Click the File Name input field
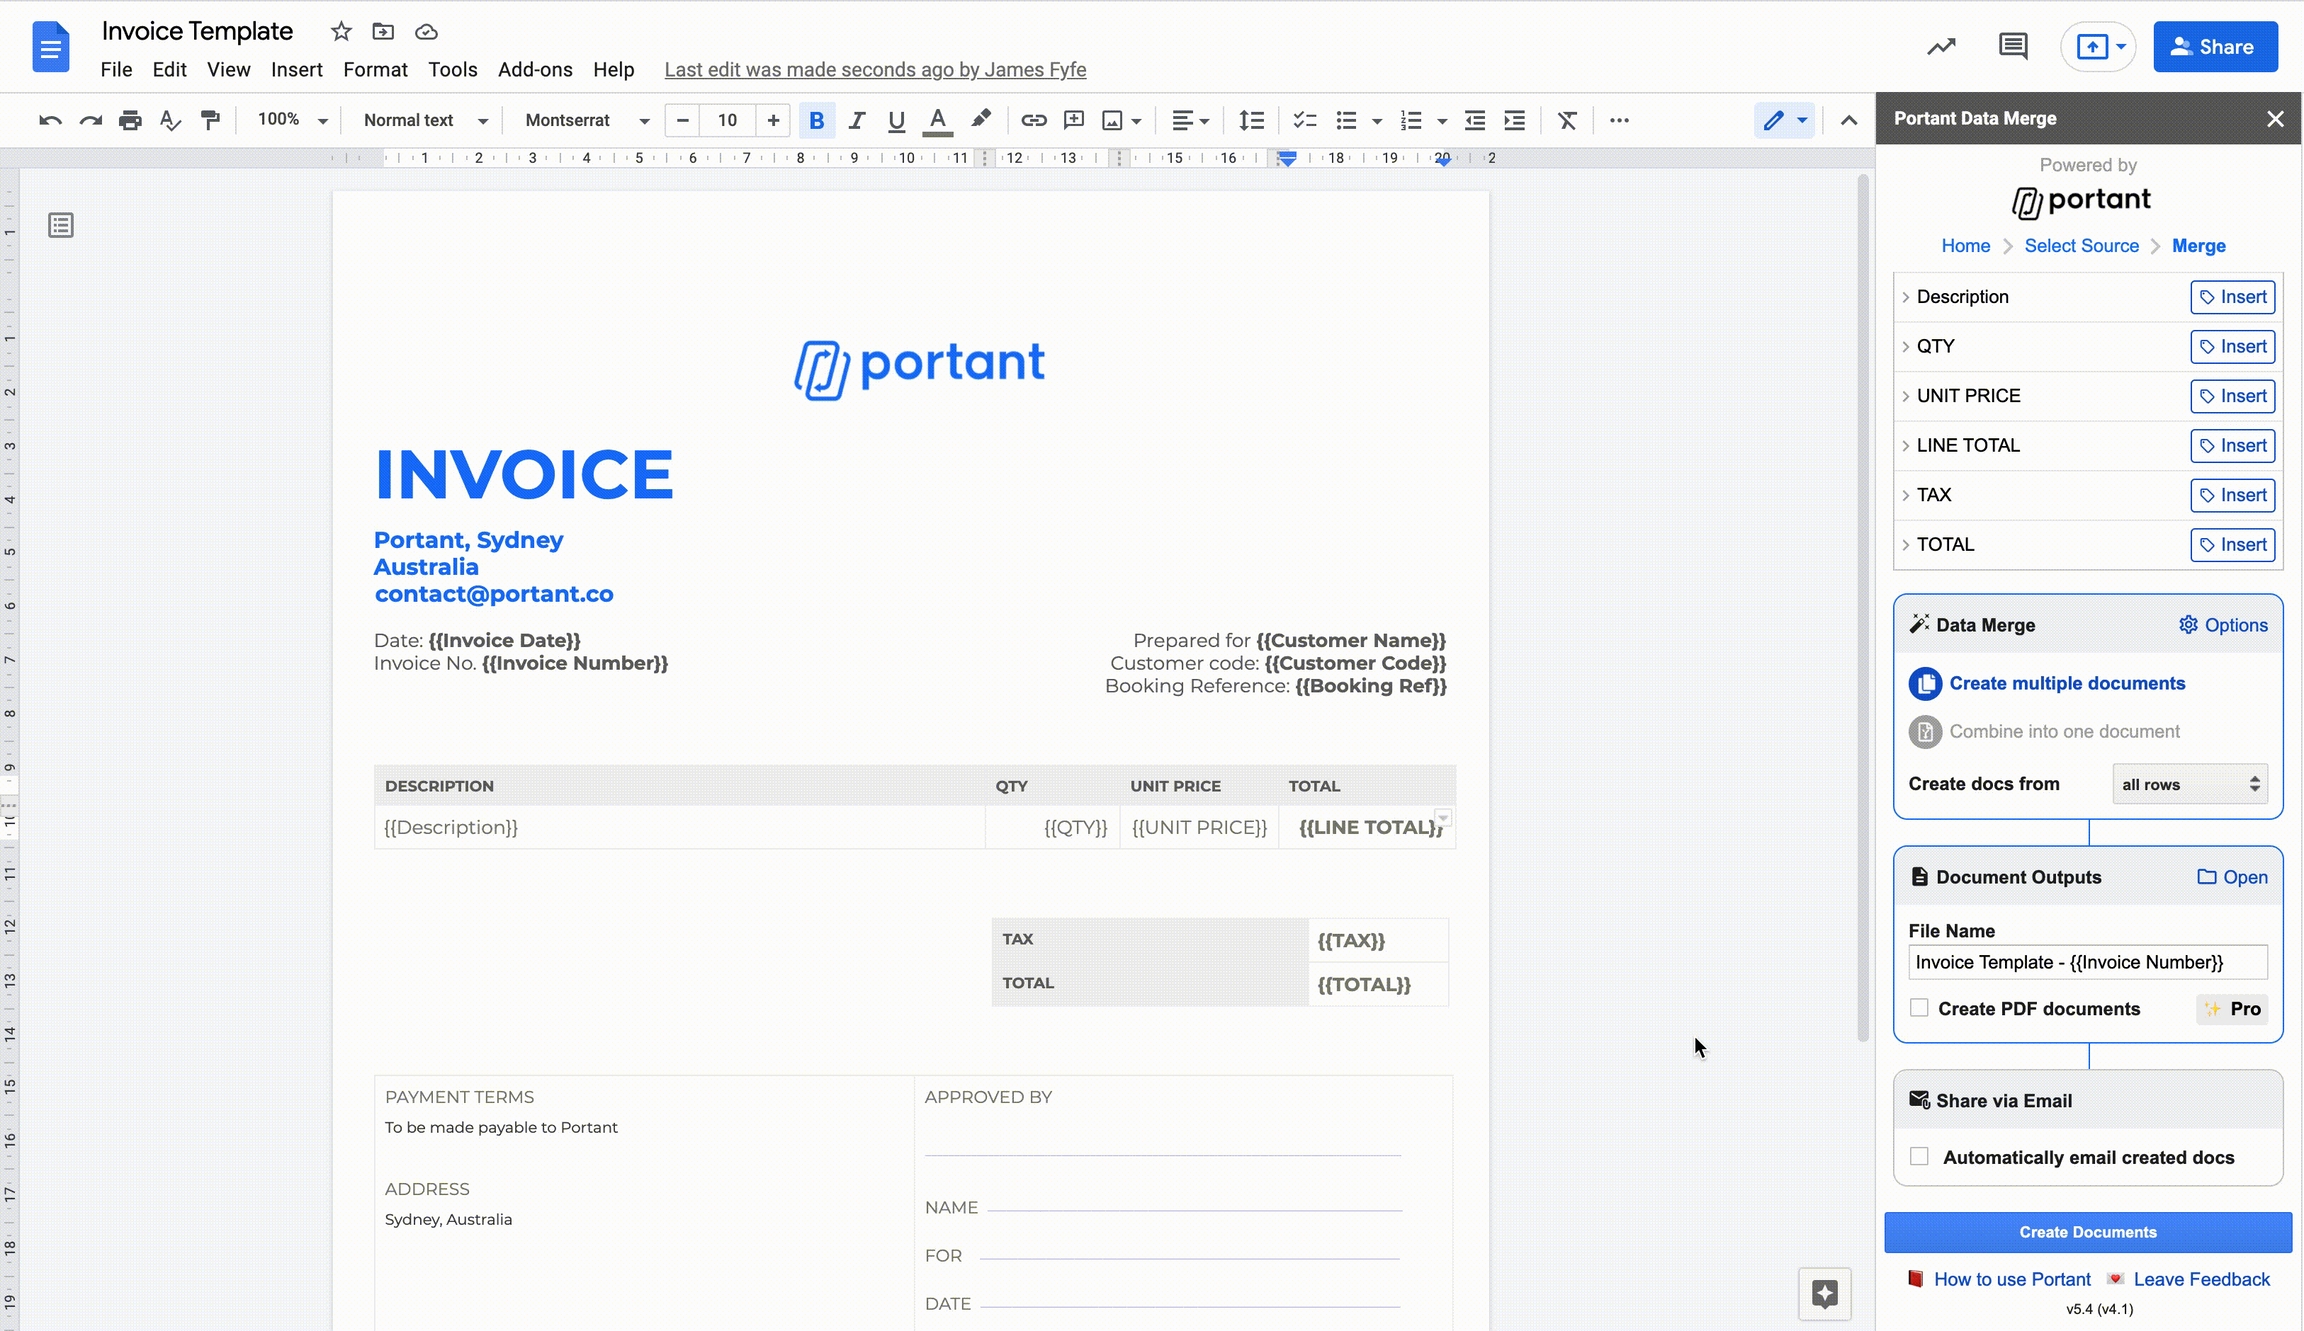2304x1331 pixels. 2087,962
